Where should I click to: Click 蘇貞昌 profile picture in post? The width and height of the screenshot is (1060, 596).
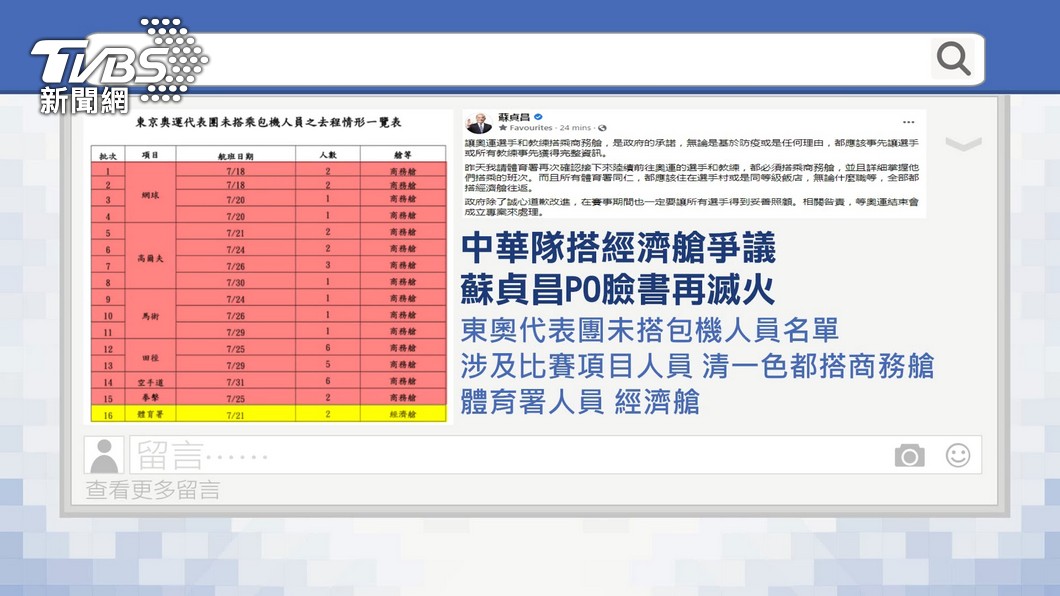[479, 123]
